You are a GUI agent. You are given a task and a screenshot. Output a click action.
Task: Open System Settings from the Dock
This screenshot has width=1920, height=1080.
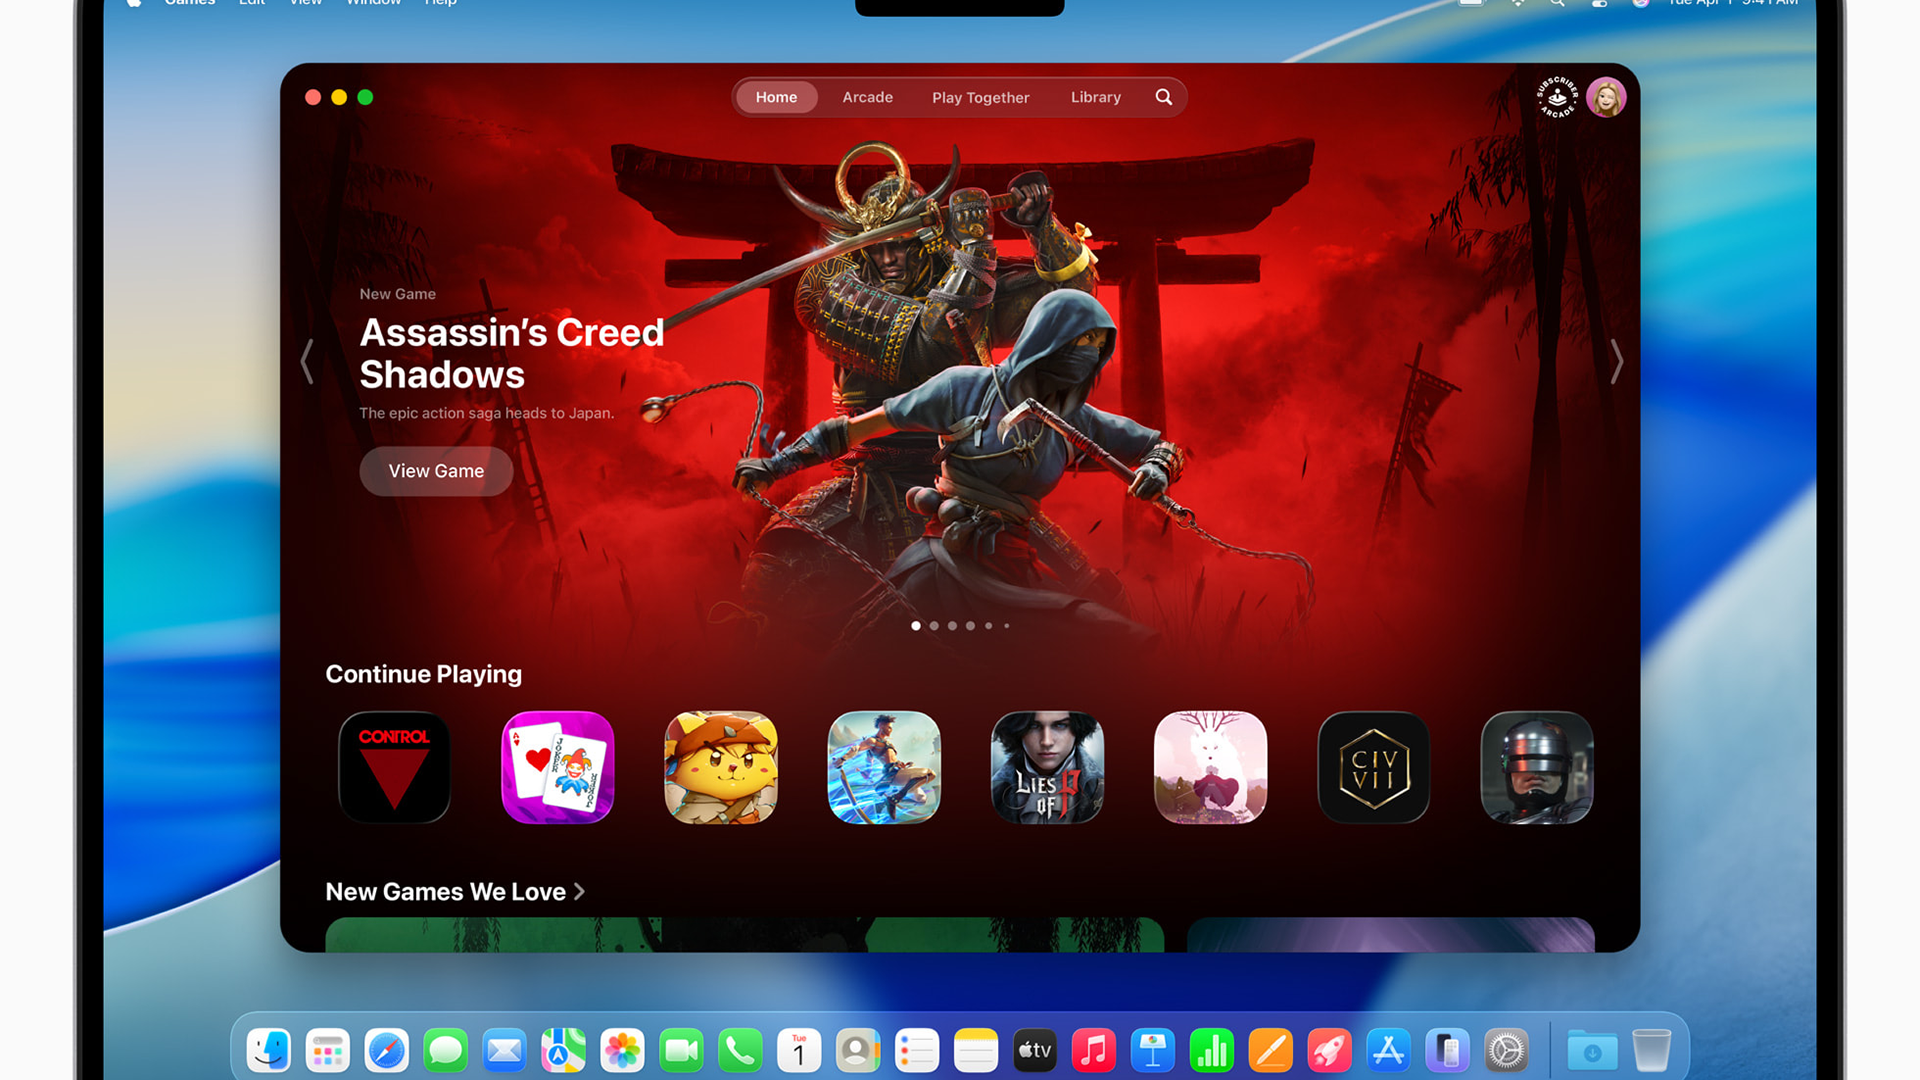1507,1051
